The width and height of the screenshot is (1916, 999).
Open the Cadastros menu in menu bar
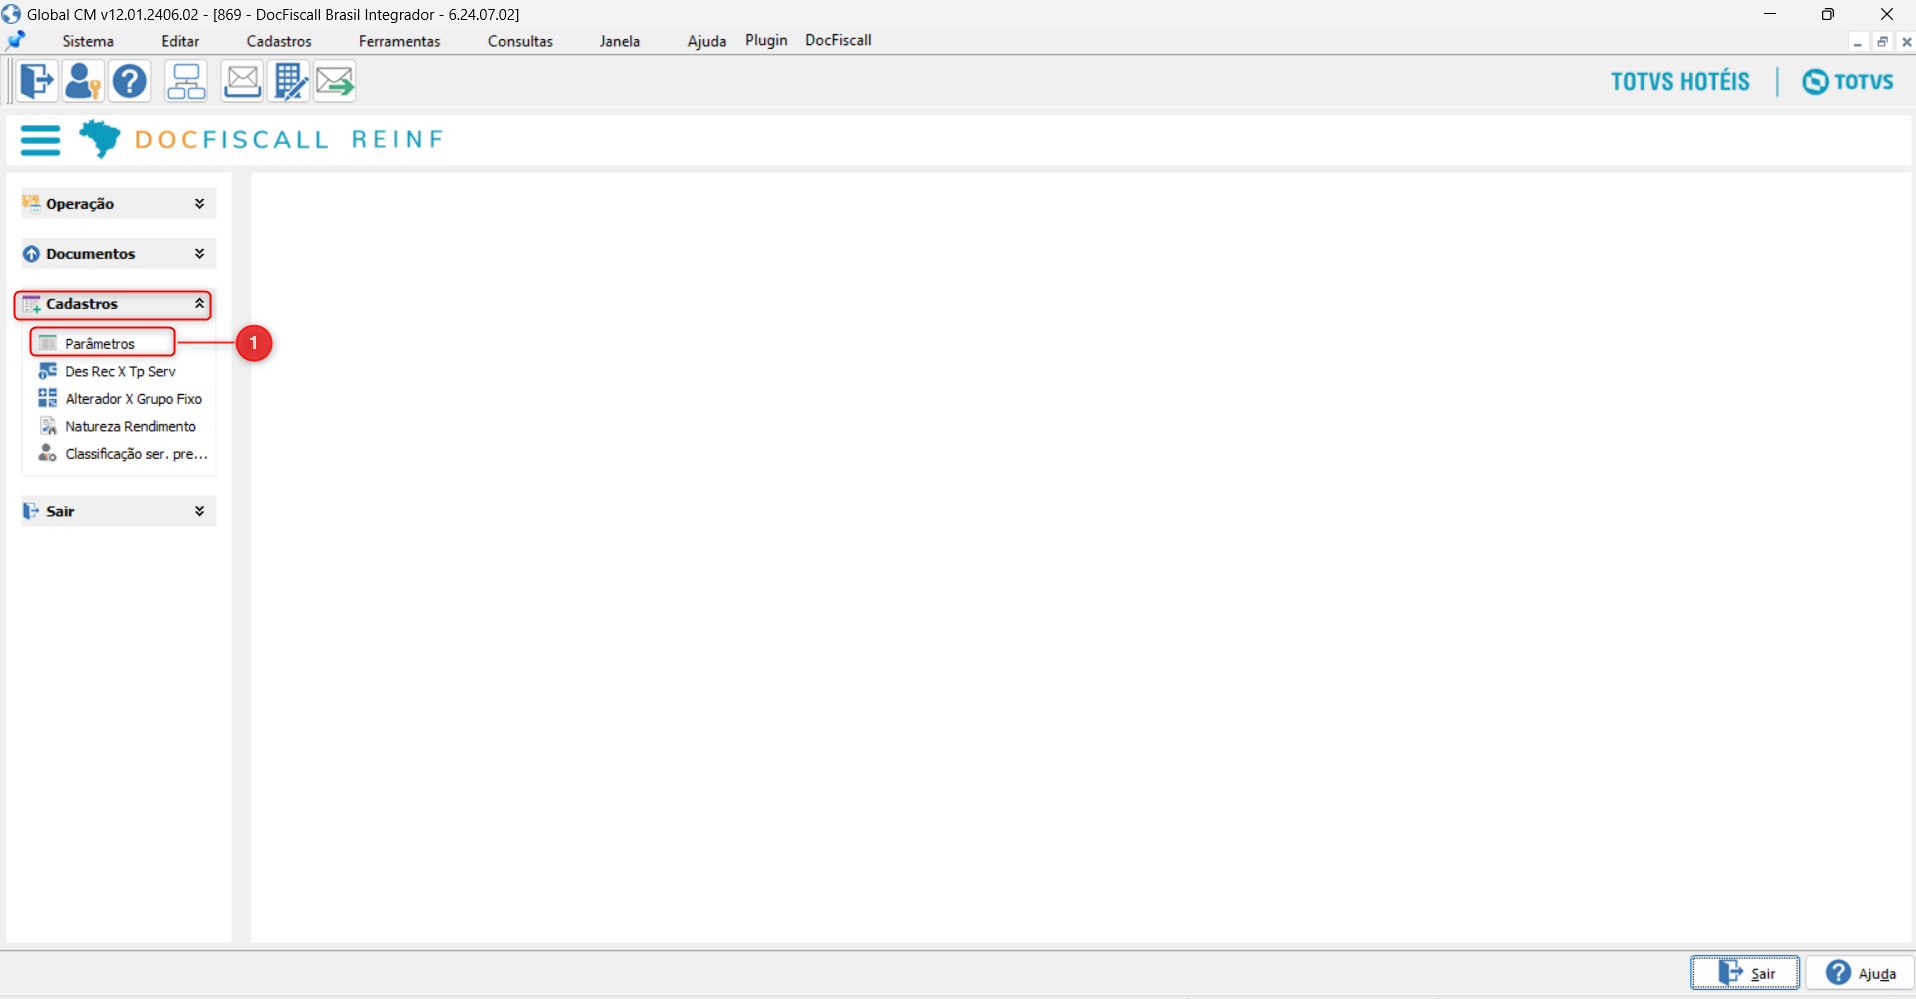[279, 41]
